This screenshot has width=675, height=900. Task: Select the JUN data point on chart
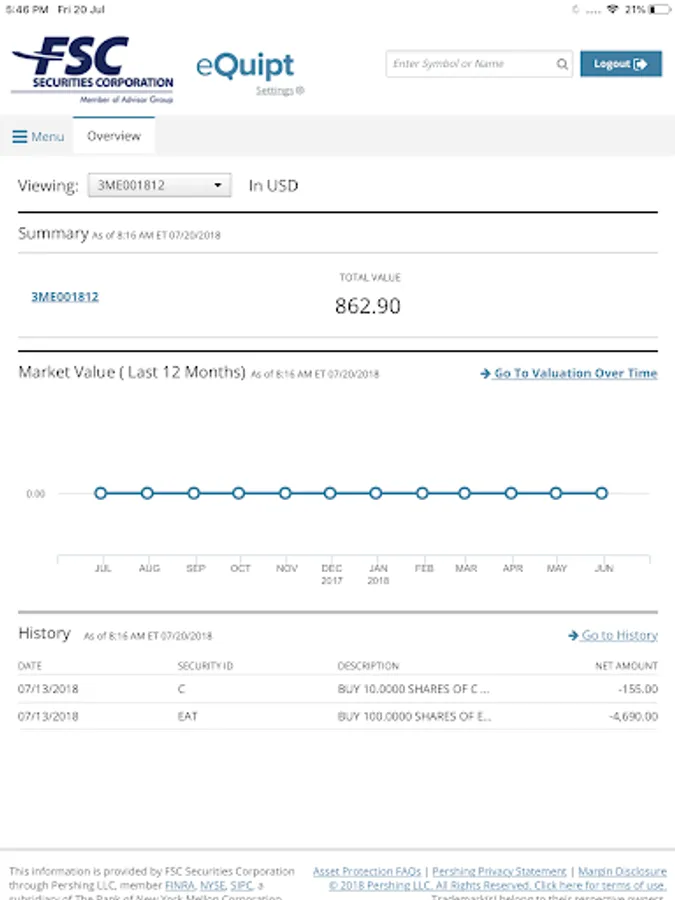click(x=602, y=493)
